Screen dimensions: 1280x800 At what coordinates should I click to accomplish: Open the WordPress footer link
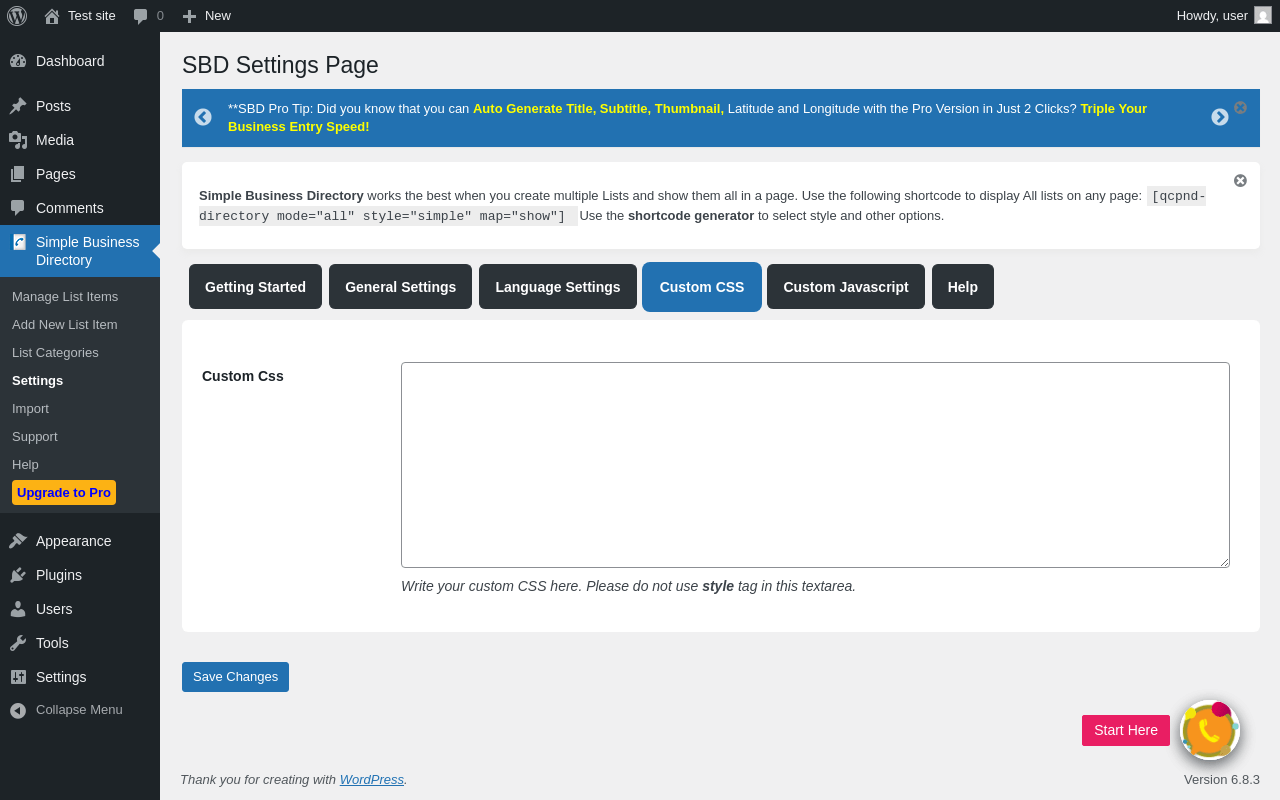[372, 779]
